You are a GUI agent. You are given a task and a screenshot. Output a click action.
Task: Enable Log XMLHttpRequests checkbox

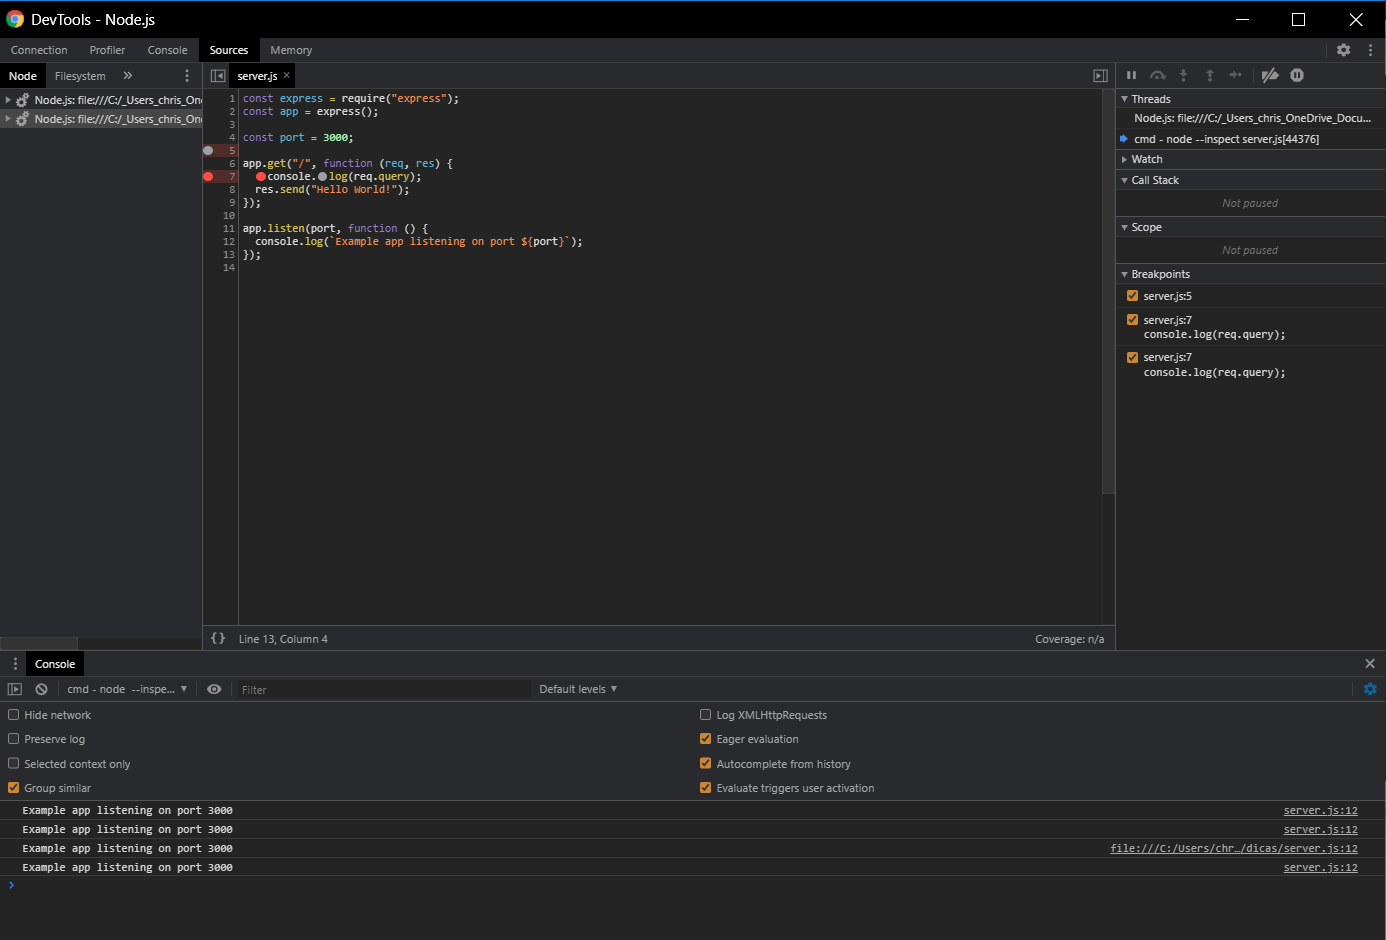[x=706, y=715]
